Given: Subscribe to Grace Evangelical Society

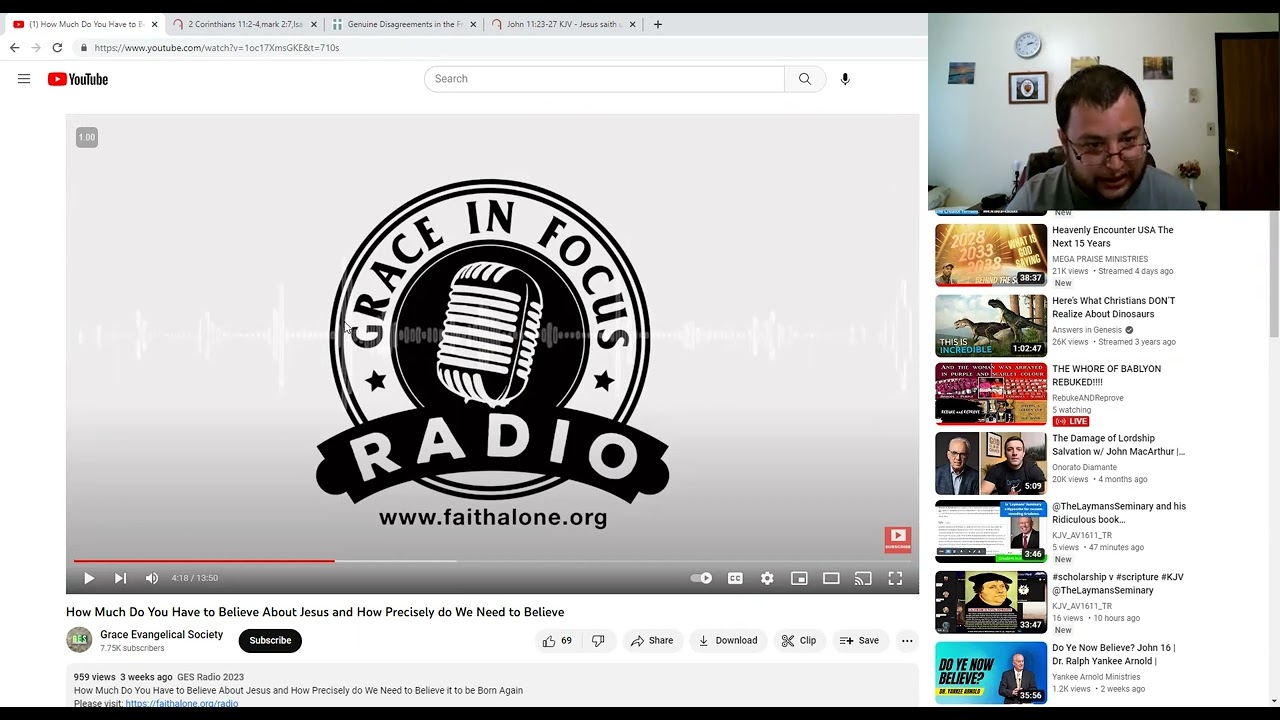Looking at the screenshot, I should pyautogui.click(x=270, y=641).
